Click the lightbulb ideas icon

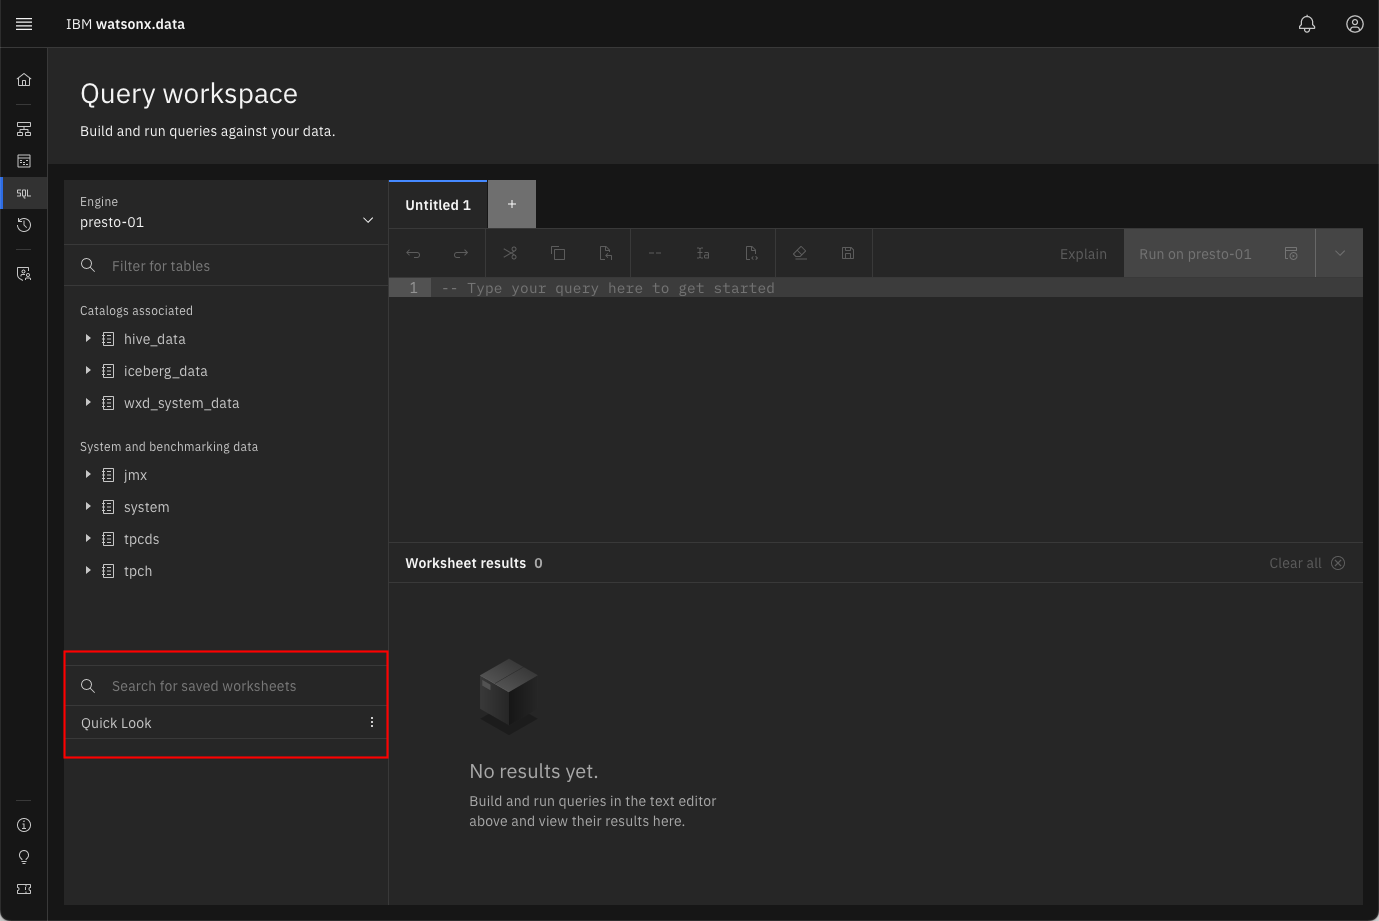pyautogui.click(x=24, y=857)
